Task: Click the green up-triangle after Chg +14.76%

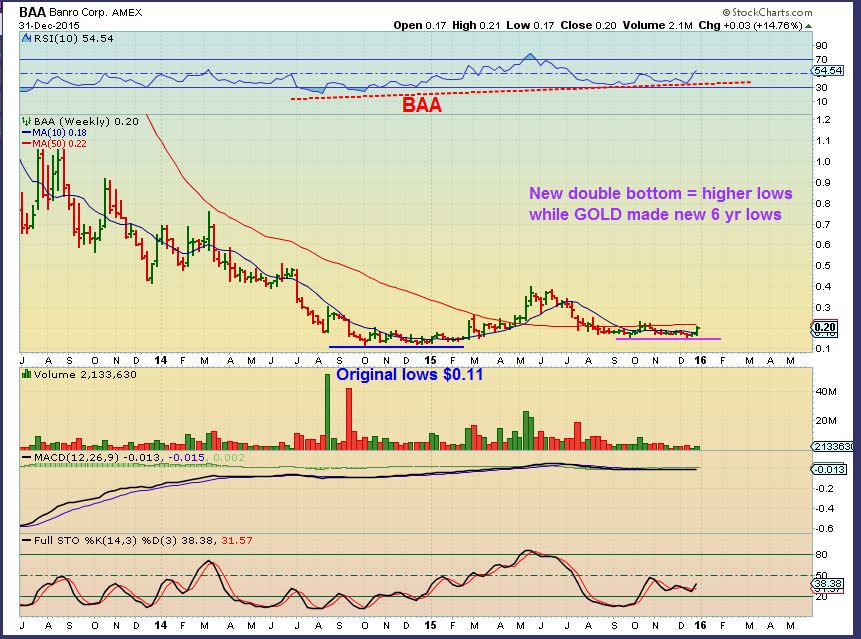Action: pyautogui.click(x=808, y=26)
